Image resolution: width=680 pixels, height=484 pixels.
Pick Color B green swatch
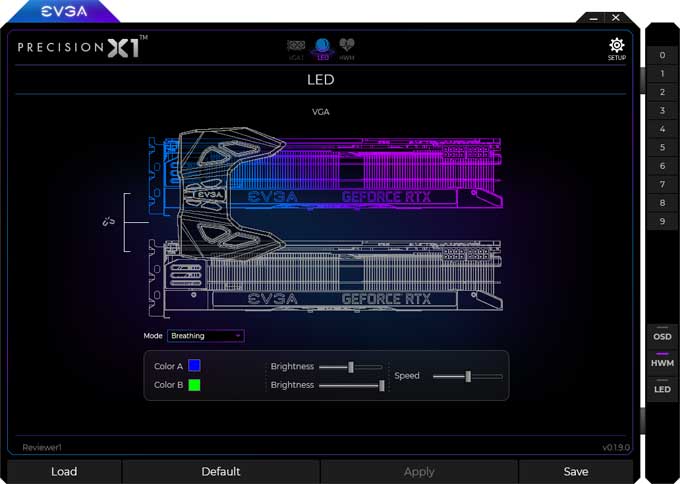[194, 385]
